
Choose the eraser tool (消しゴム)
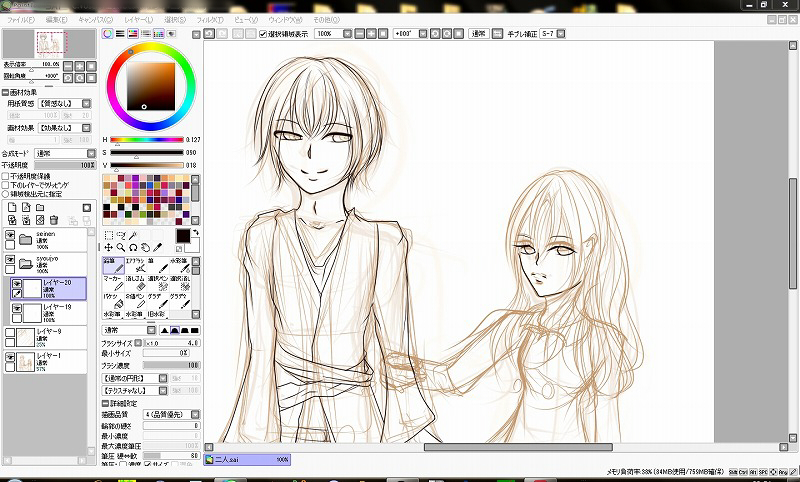pos(136,283)
